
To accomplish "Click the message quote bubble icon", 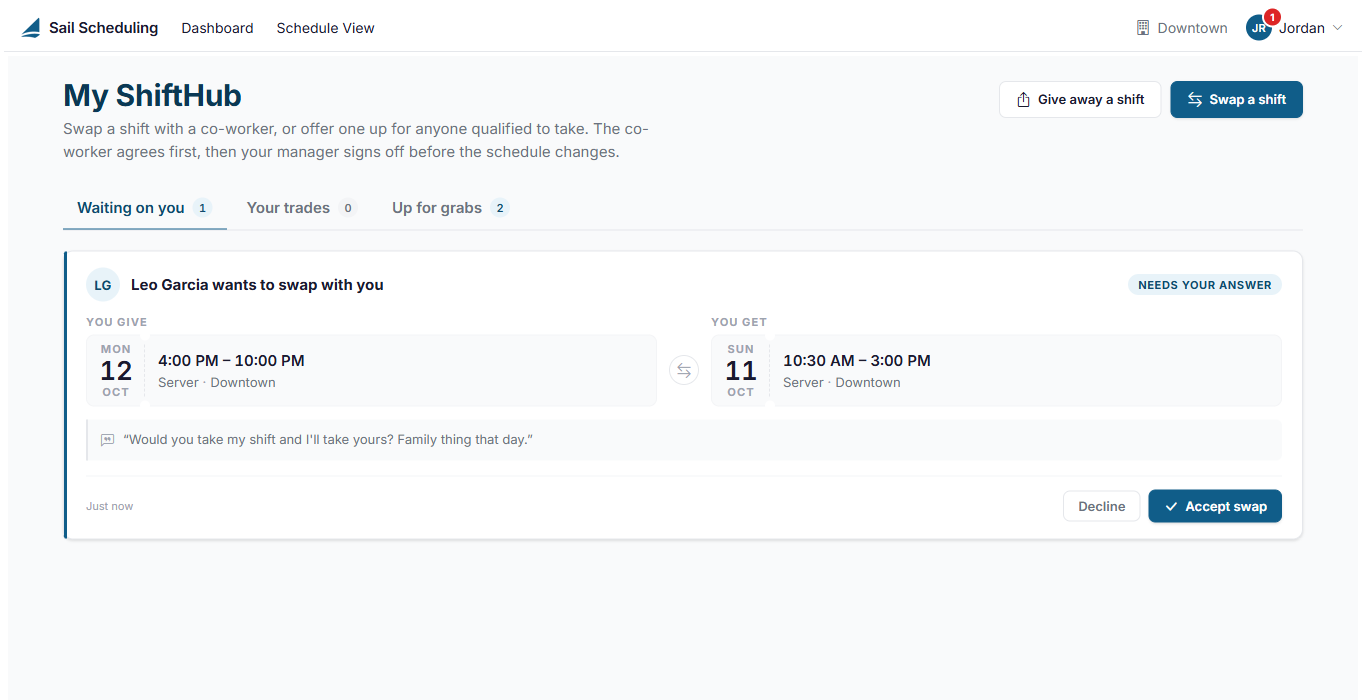I will (108, 440).
